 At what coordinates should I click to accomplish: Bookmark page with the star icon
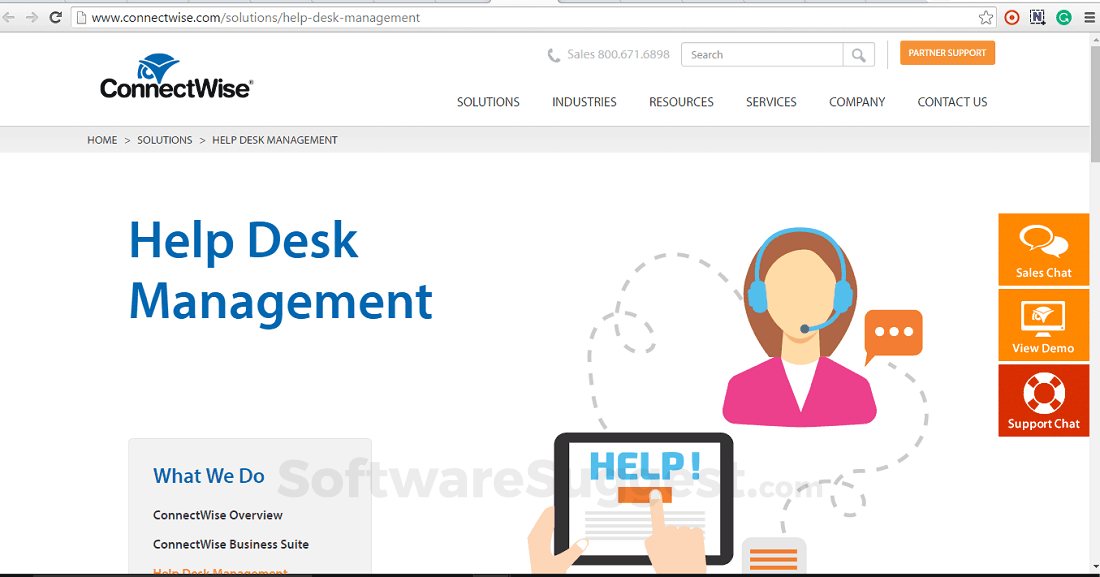[x=986, y=18]
